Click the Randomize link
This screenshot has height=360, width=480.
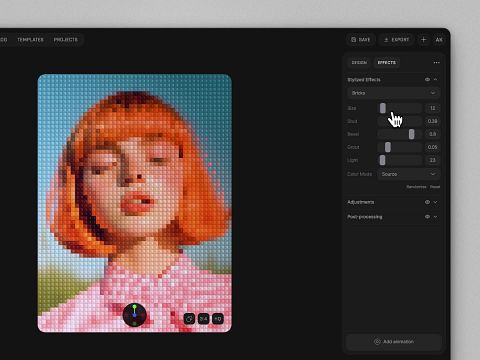416,187
